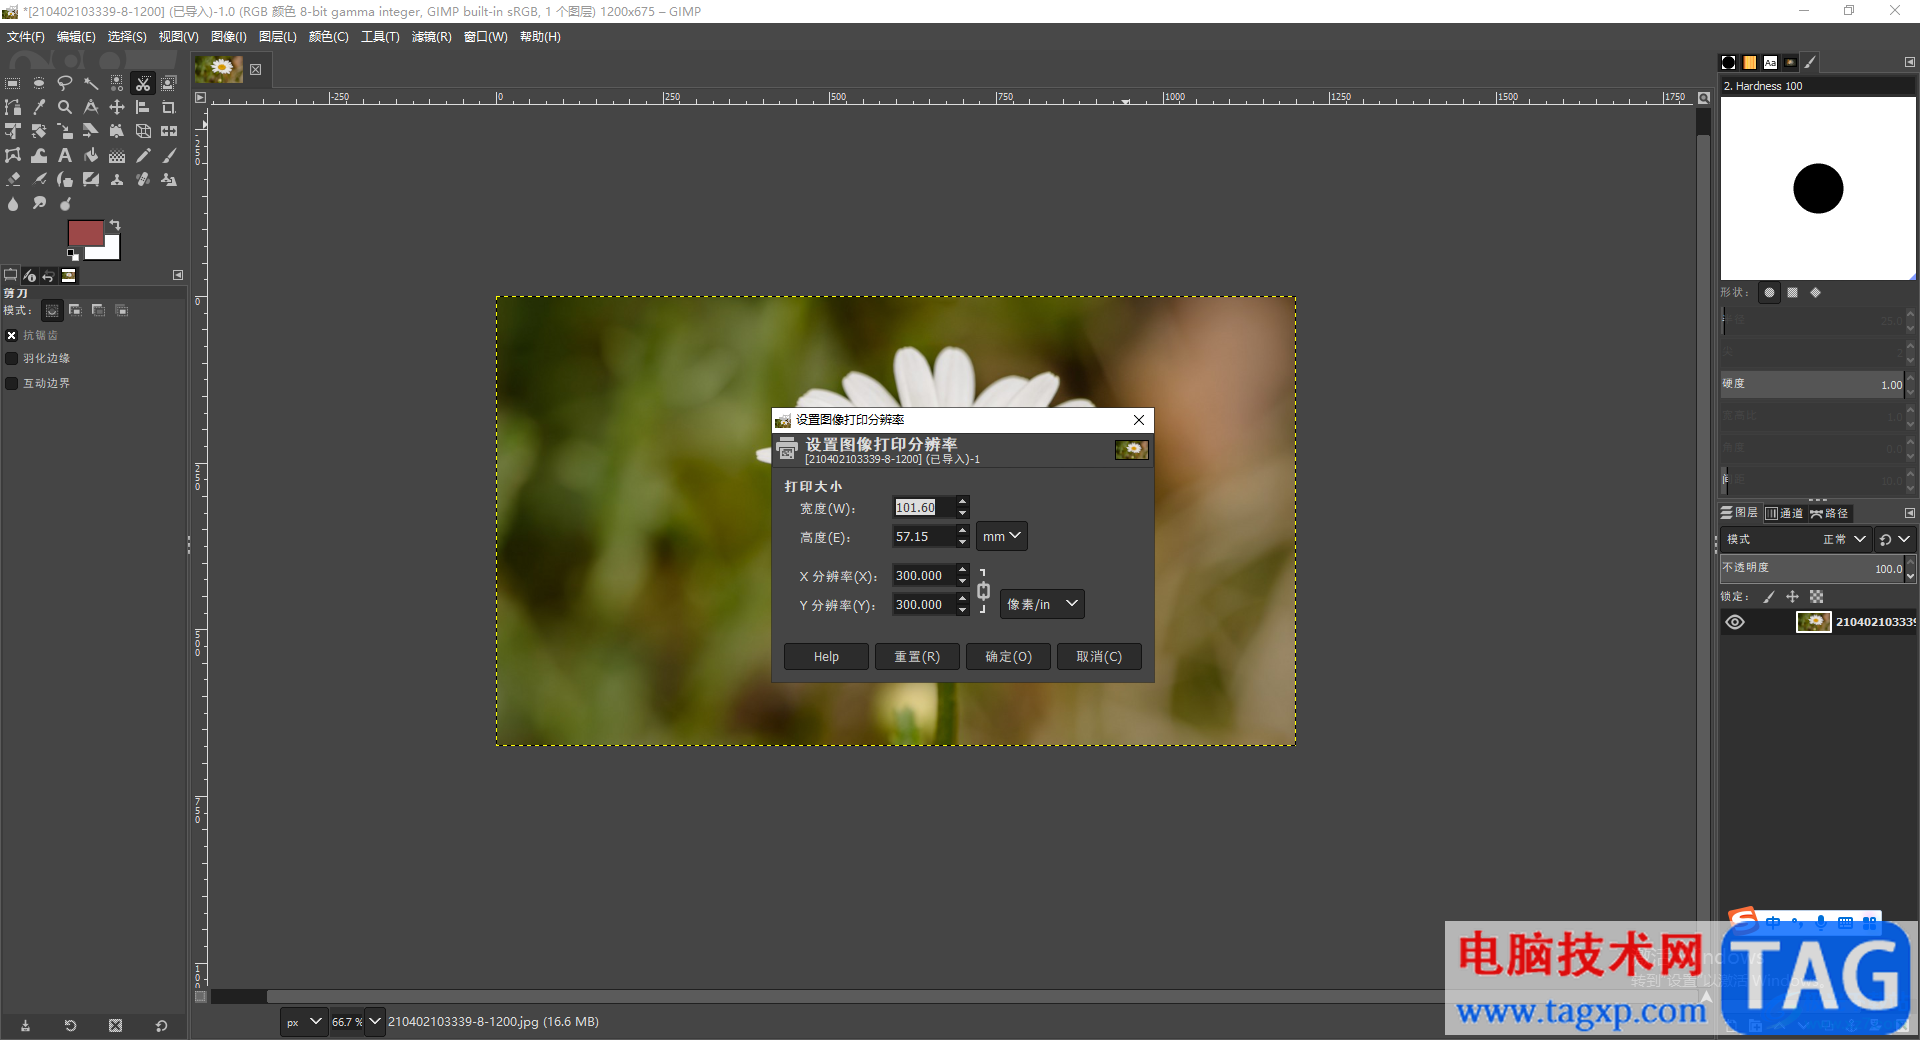
Task: Select the Measure compass tool
Action: (x=91, y=107)
